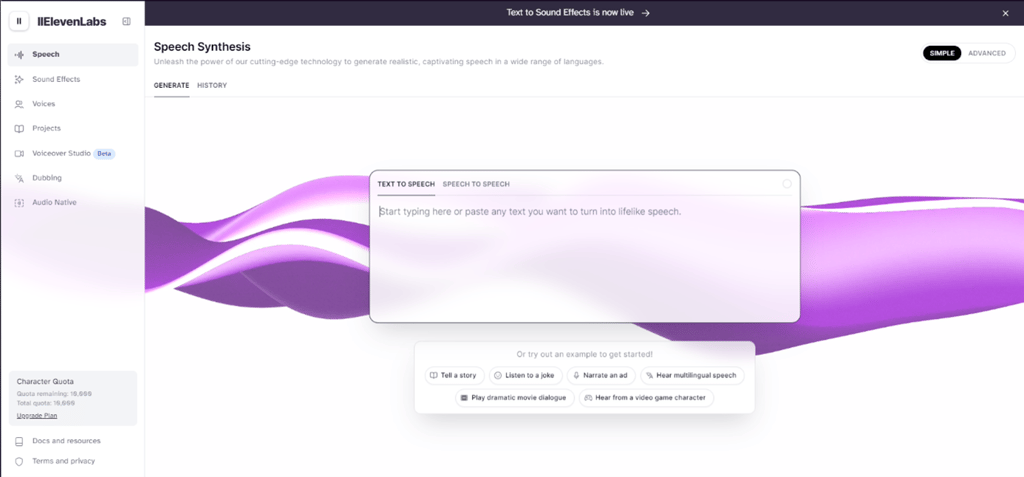Click the translate icon on Hear multilingual speech
The height and width of the screenshot is (477, 1024).
pyautogui.click(x=650, y=376)
